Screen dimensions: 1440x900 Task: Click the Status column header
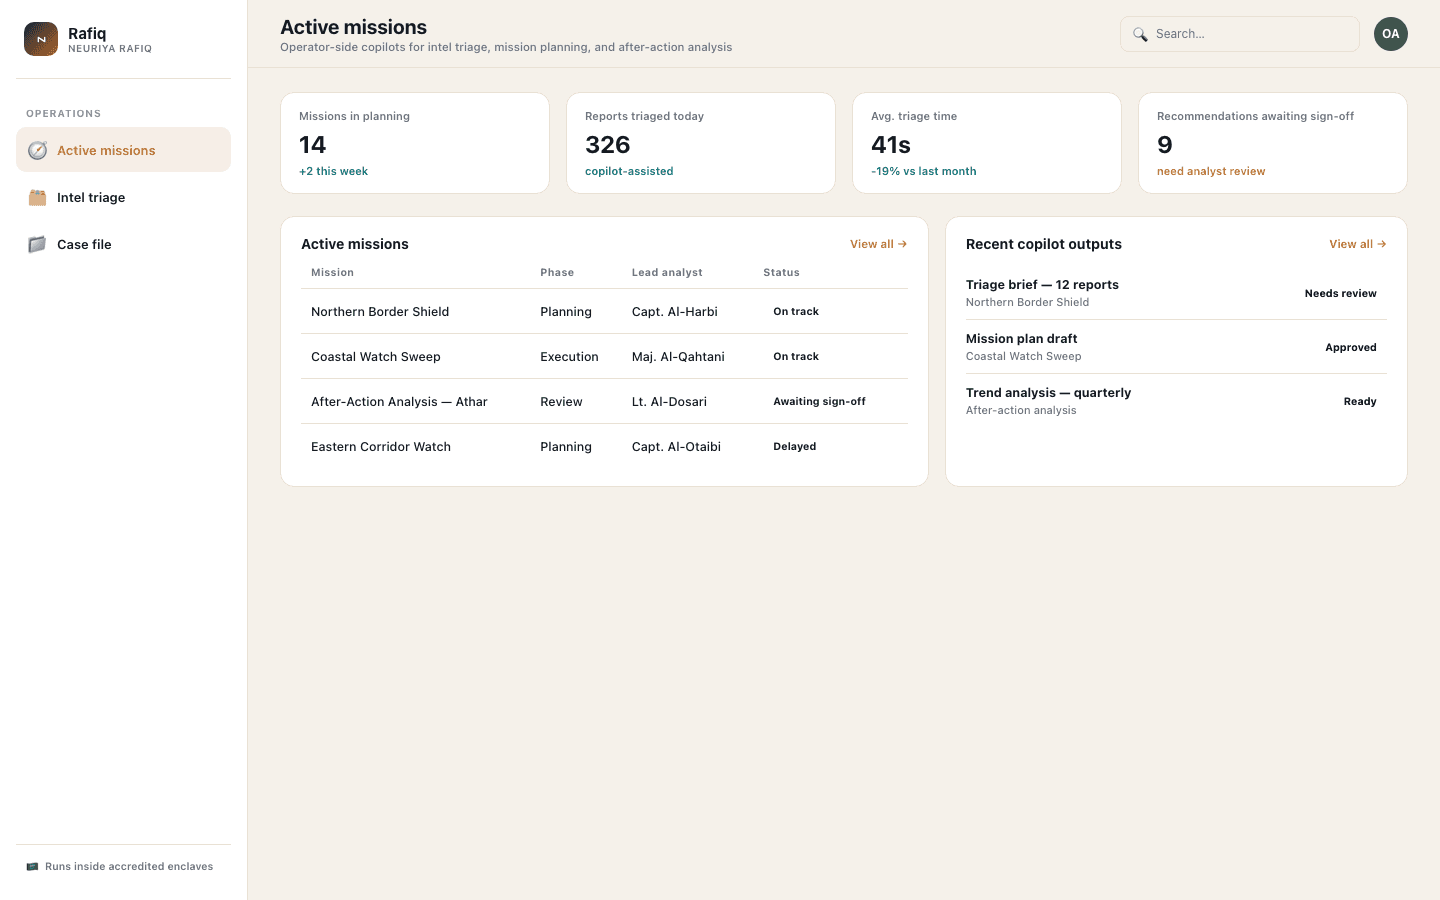(x=781, y=272)
